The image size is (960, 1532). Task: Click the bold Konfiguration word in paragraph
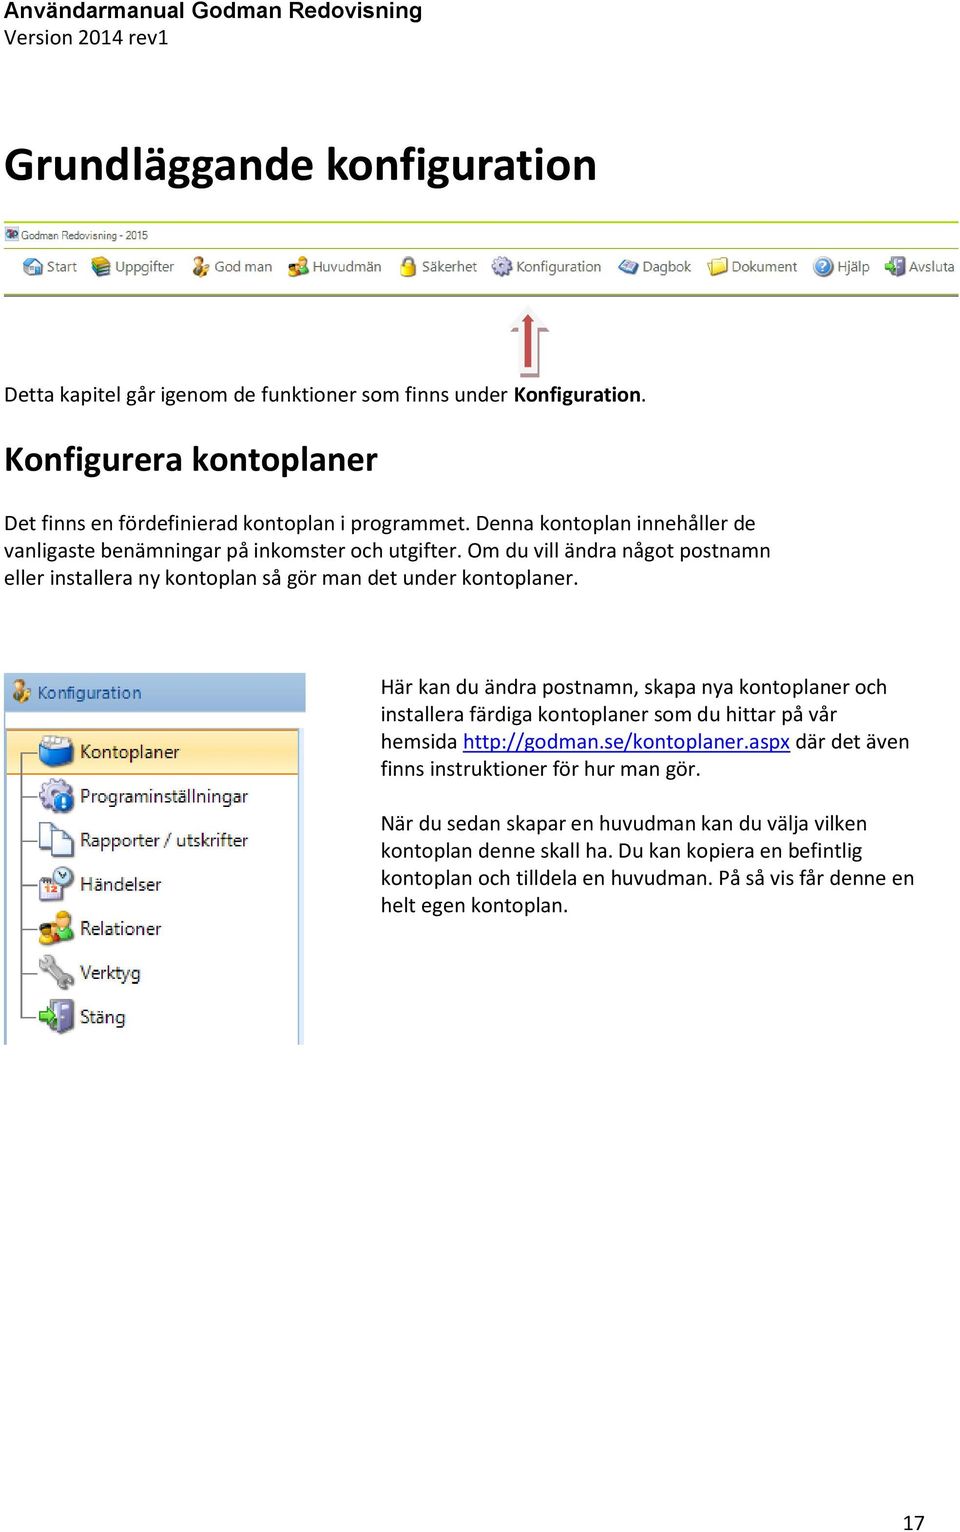point(577,395)
